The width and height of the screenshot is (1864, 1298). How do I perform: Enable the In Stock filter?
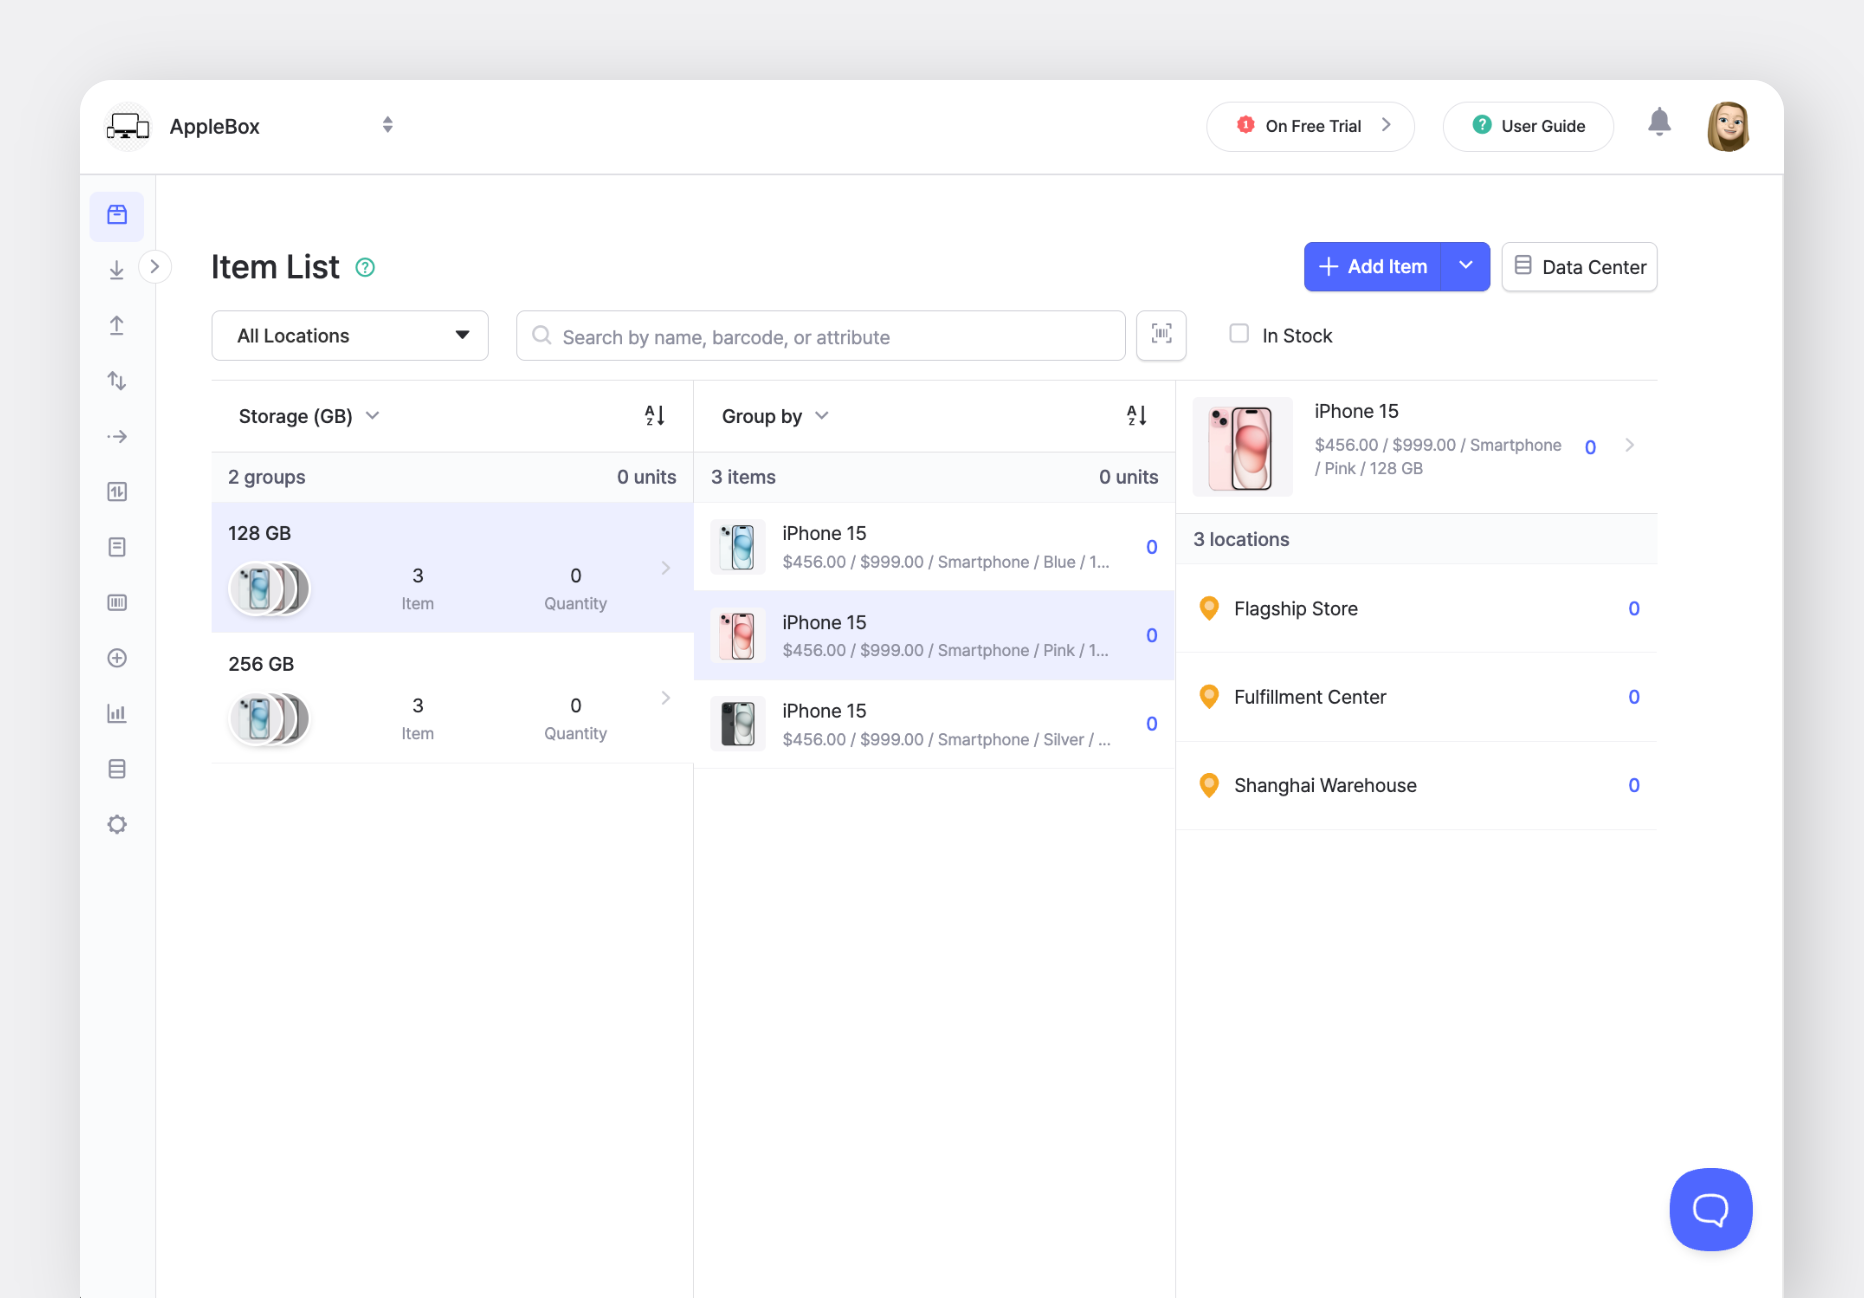click(1239, 334)
